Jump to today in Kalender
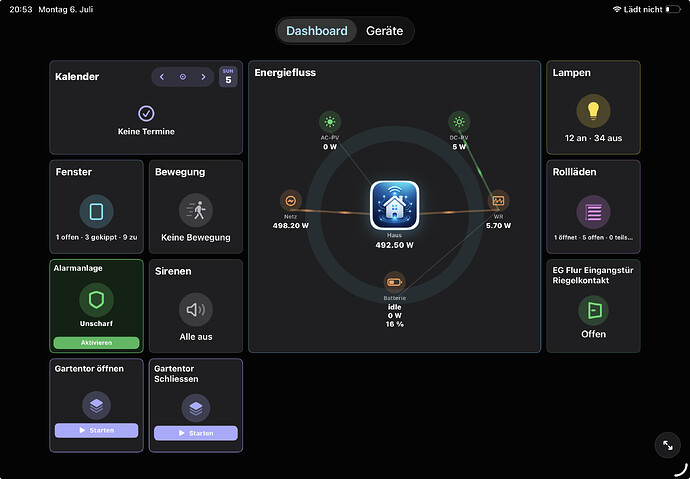The height and width of the screenshot is (479, 690). pos(183,77)
